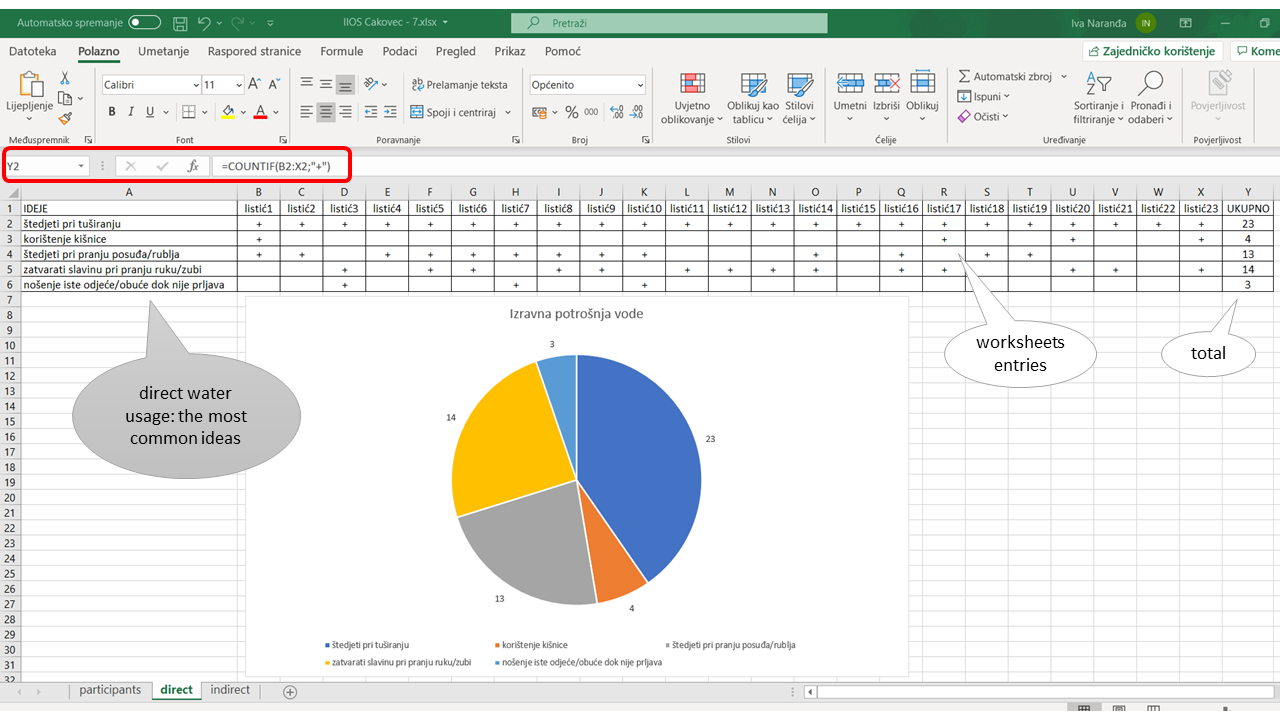Screen dimensions: 1280x720
Task: Open the Prikaz ribbon tab
Action: (509, 51)
